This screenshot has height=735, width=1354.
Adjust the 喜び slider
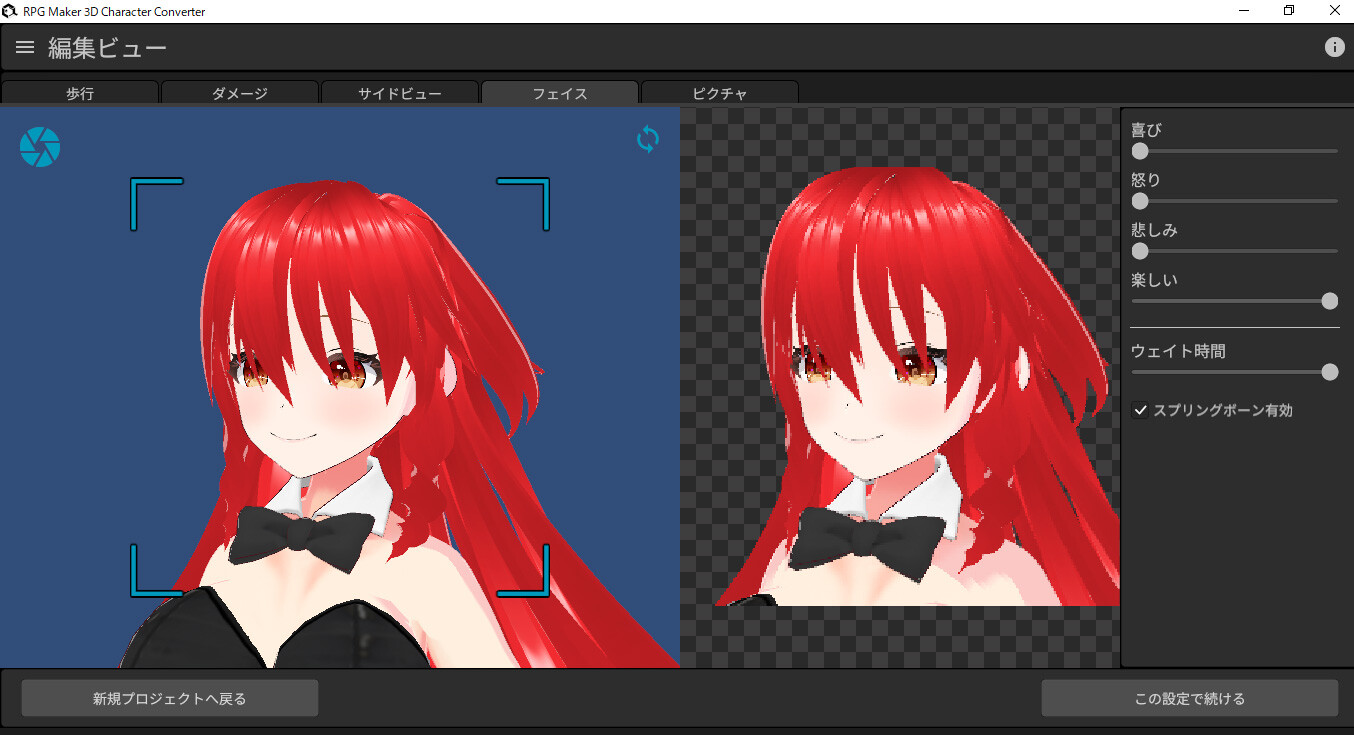coord(1139,151)
